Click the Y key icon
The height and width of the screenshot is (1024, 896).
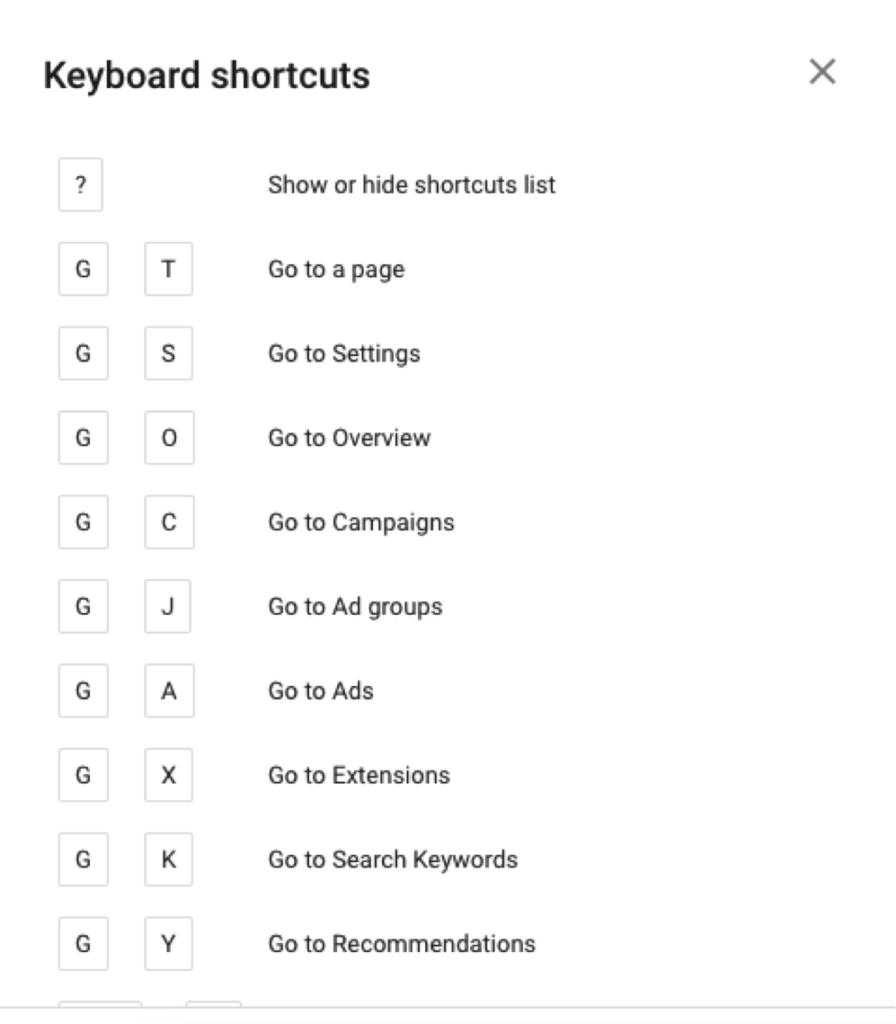(168, 944)
